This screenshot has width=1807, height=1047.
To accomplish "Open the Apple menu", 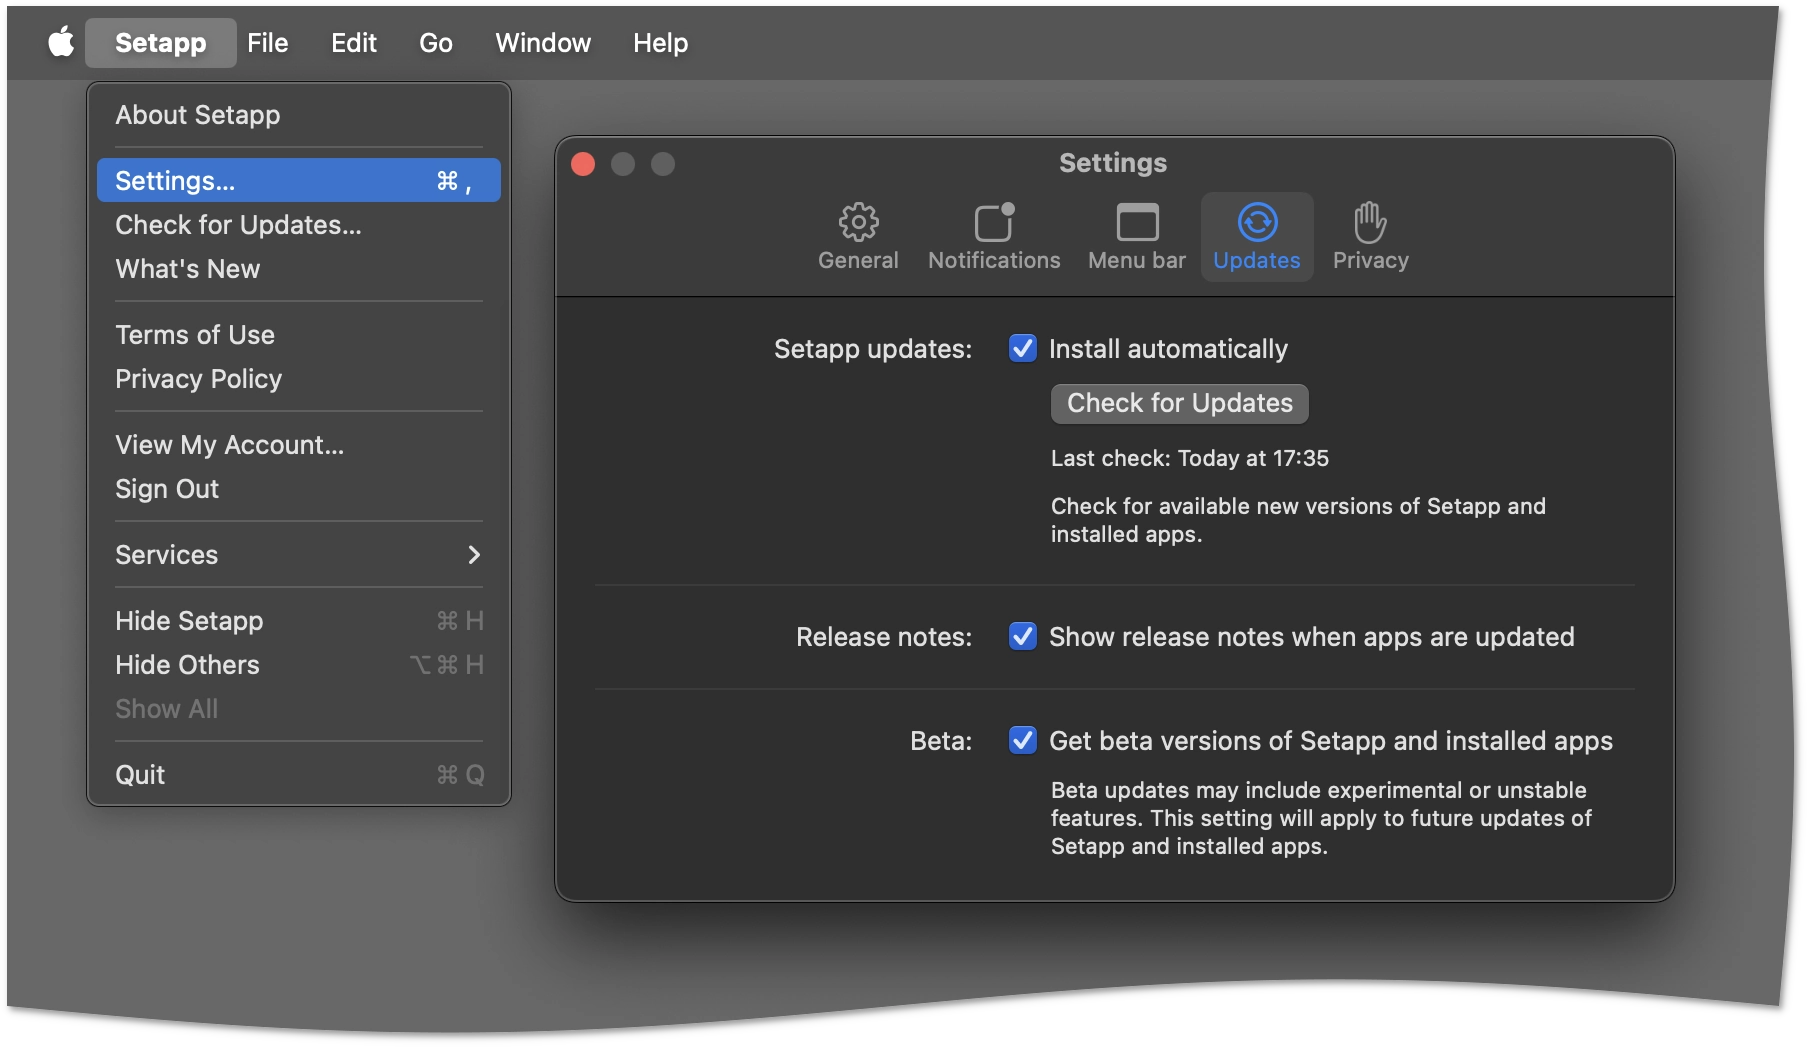I will click(61, 43).
